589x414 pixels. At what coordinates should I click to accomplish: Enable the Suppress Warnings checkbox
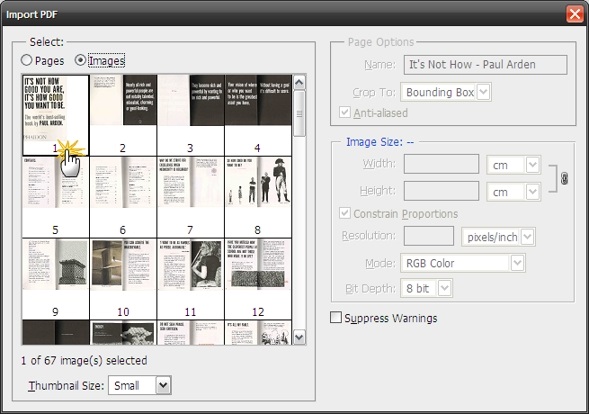click(335, 317)
